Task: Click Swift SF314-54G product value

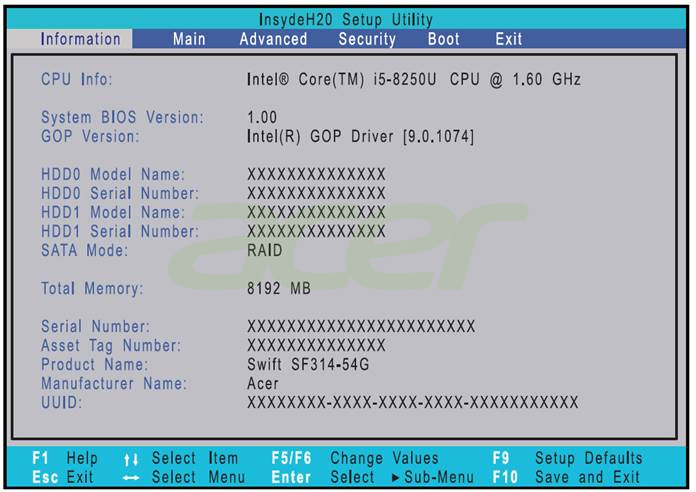Action: pos(308,365)
